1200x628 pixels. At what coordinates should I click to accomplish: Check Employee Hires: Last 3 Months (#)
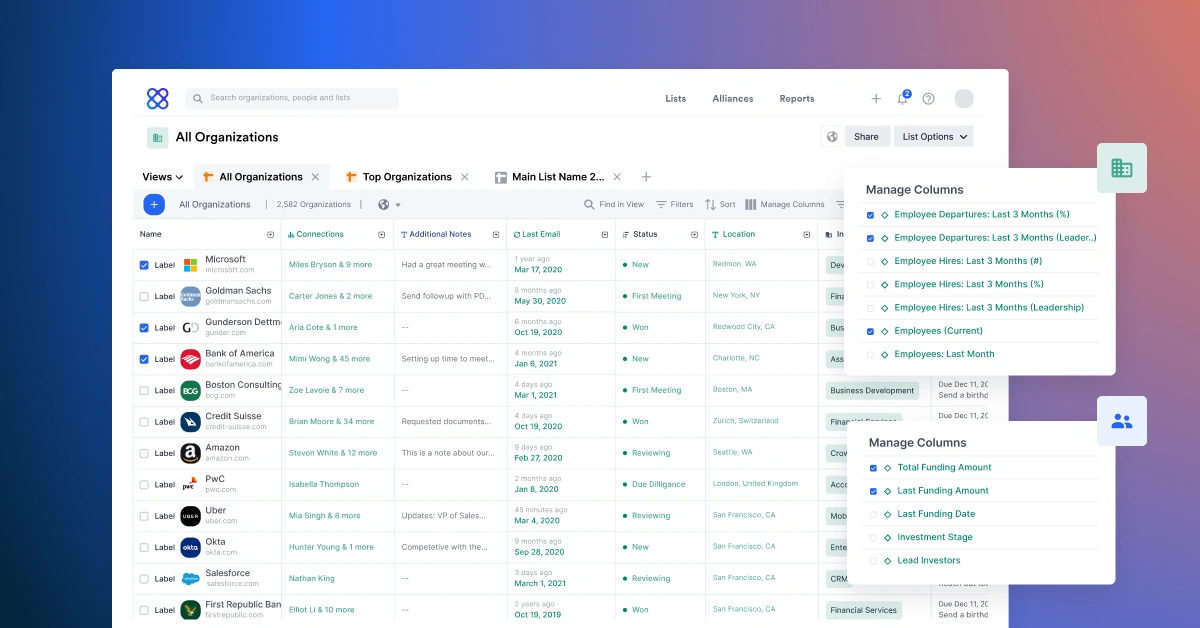tap(870, 261)
